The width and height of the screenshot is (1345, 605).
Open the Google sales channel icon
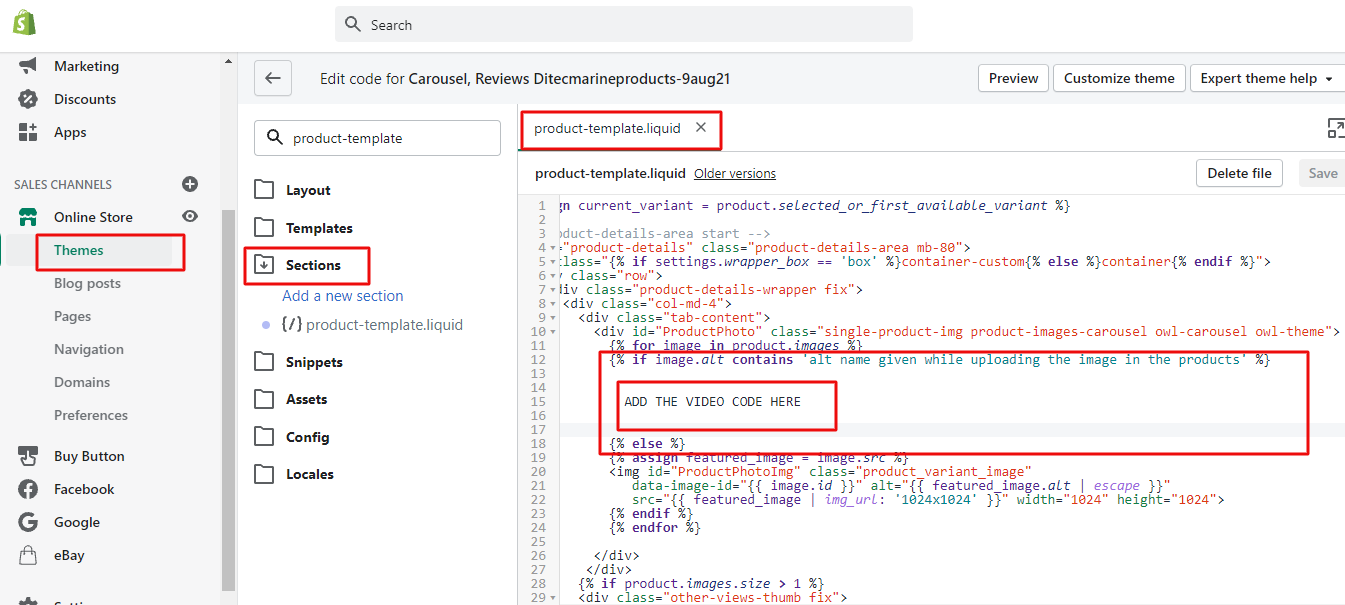(28, 522)
